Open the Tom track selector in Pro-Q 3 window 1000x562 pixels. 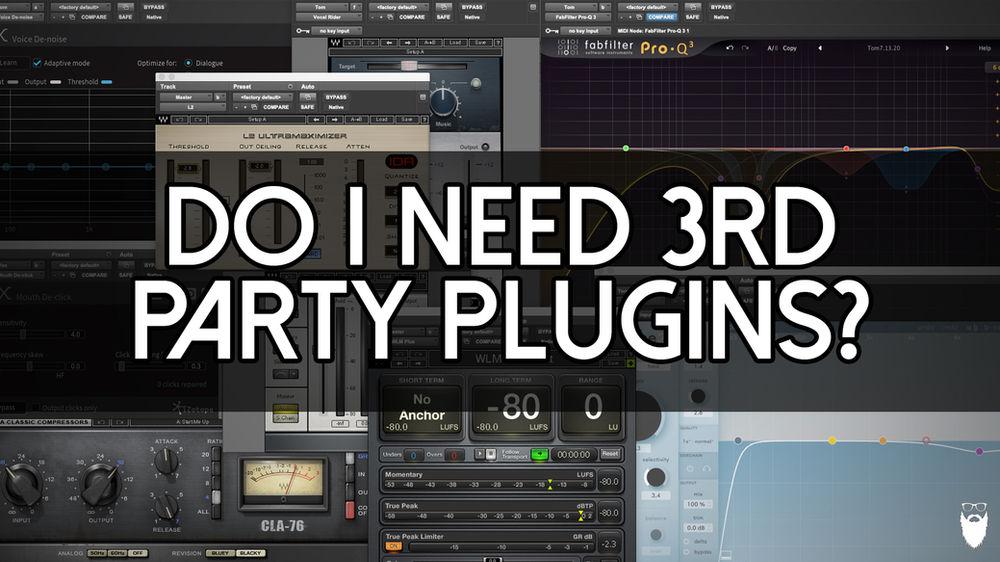coord(570,7)
